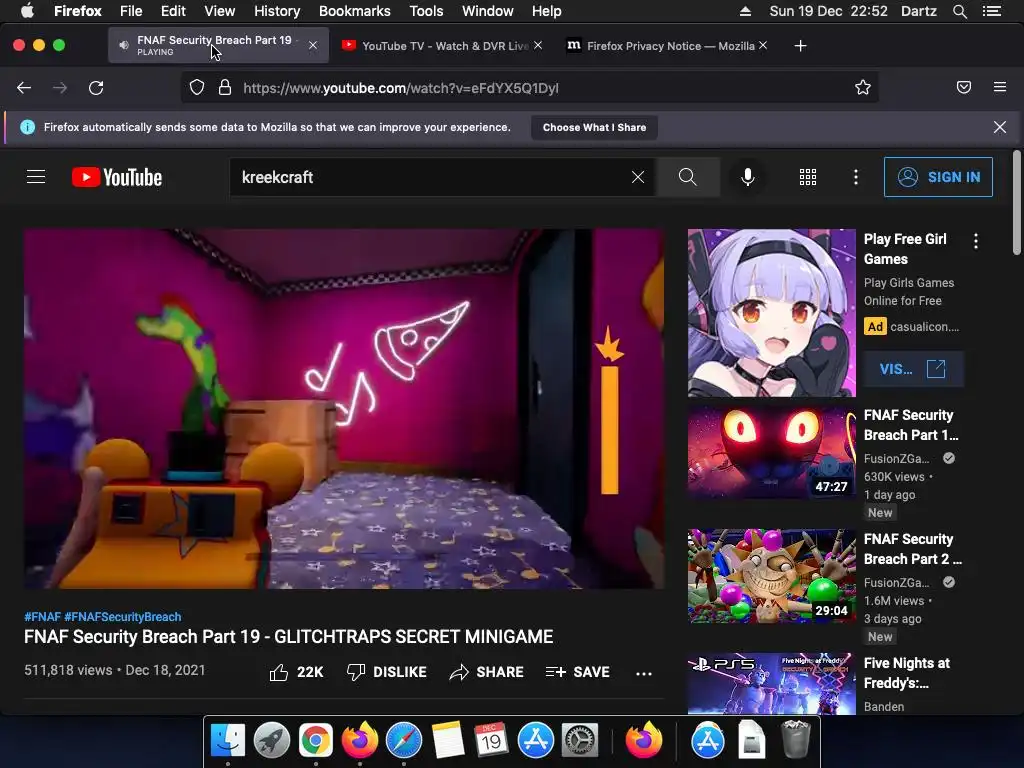1024x768 pixels.
Task: Open the Firefox application menu
Action: (x=1000, y=87)
